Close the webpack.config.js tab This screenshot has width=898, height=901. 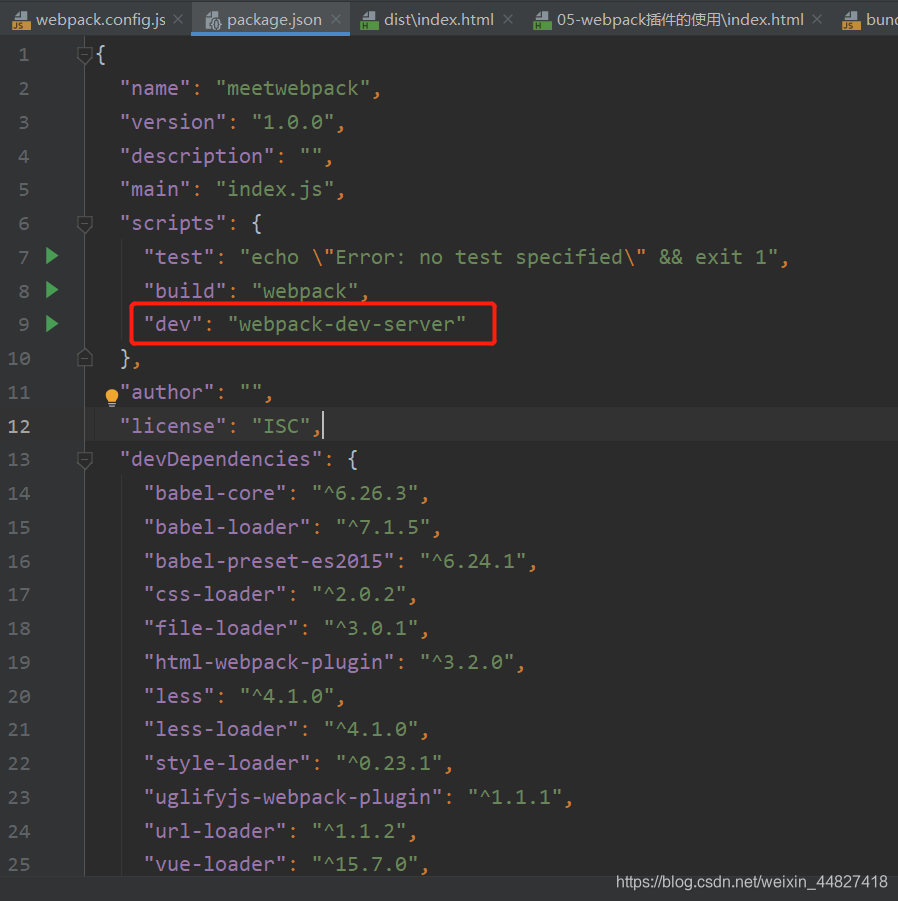(178, 20)
